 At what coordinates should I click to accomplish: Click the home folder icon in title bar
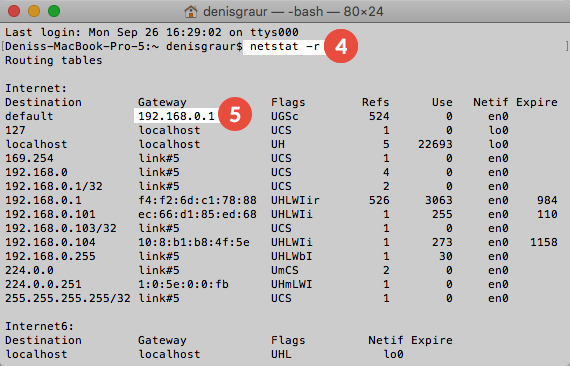[191, 12]
